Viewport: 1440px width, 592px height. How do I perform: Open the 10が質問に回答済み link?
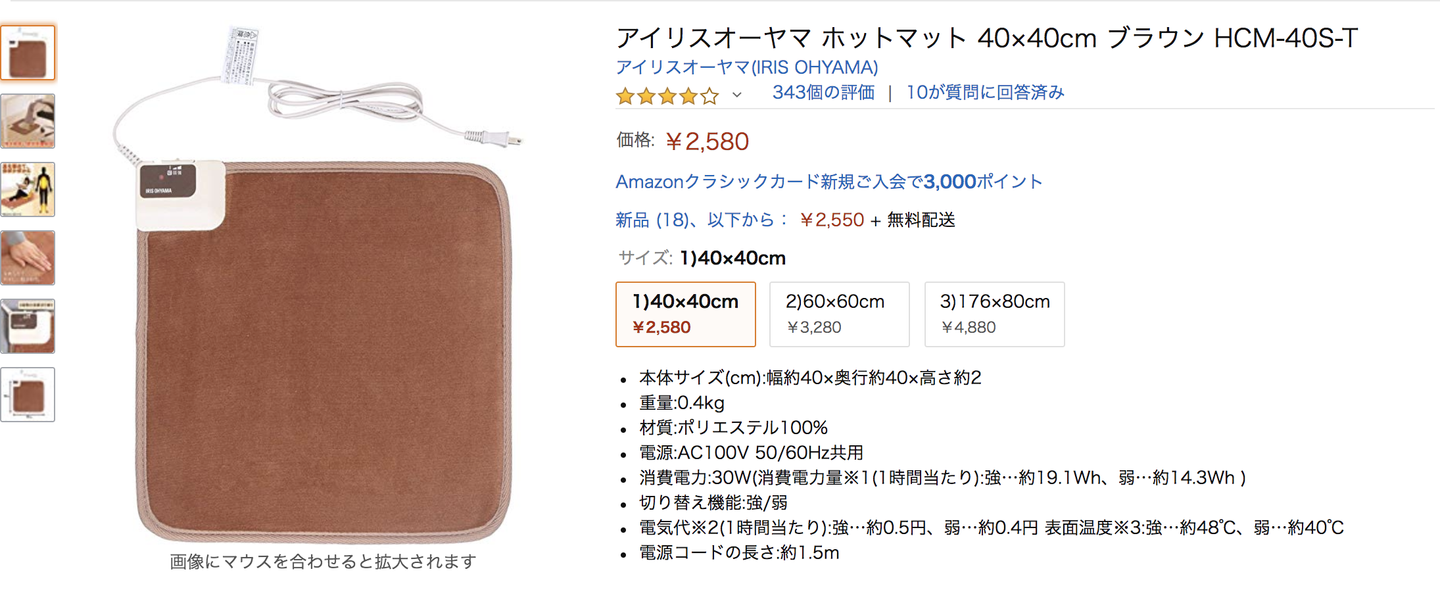coord(985,93)
